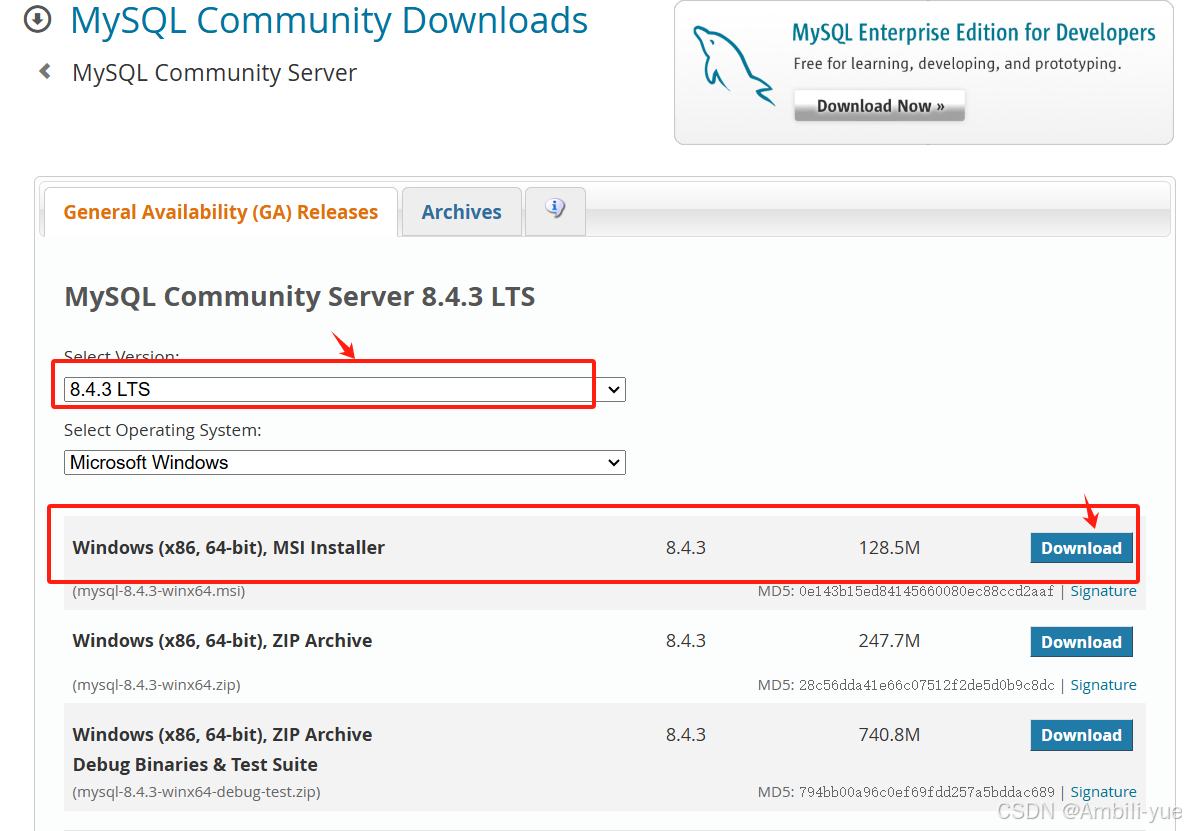Click MySQL Enterprise Edition for Developers title
Viewport: 1186px width, 831px height.
point(973,33)
